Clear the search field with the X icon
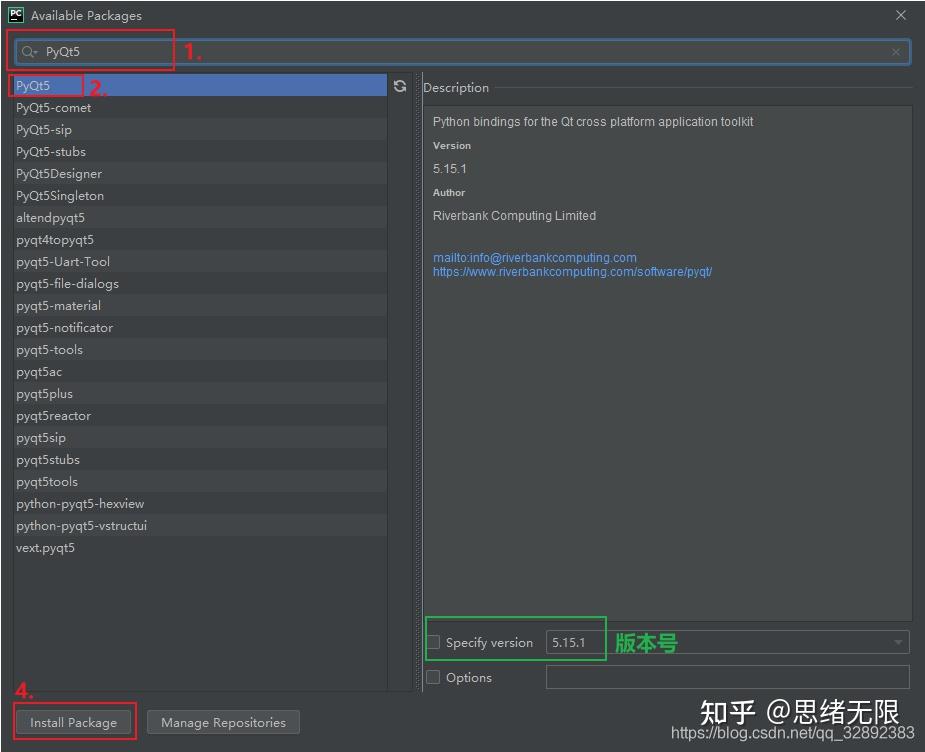 pos(897,51)
